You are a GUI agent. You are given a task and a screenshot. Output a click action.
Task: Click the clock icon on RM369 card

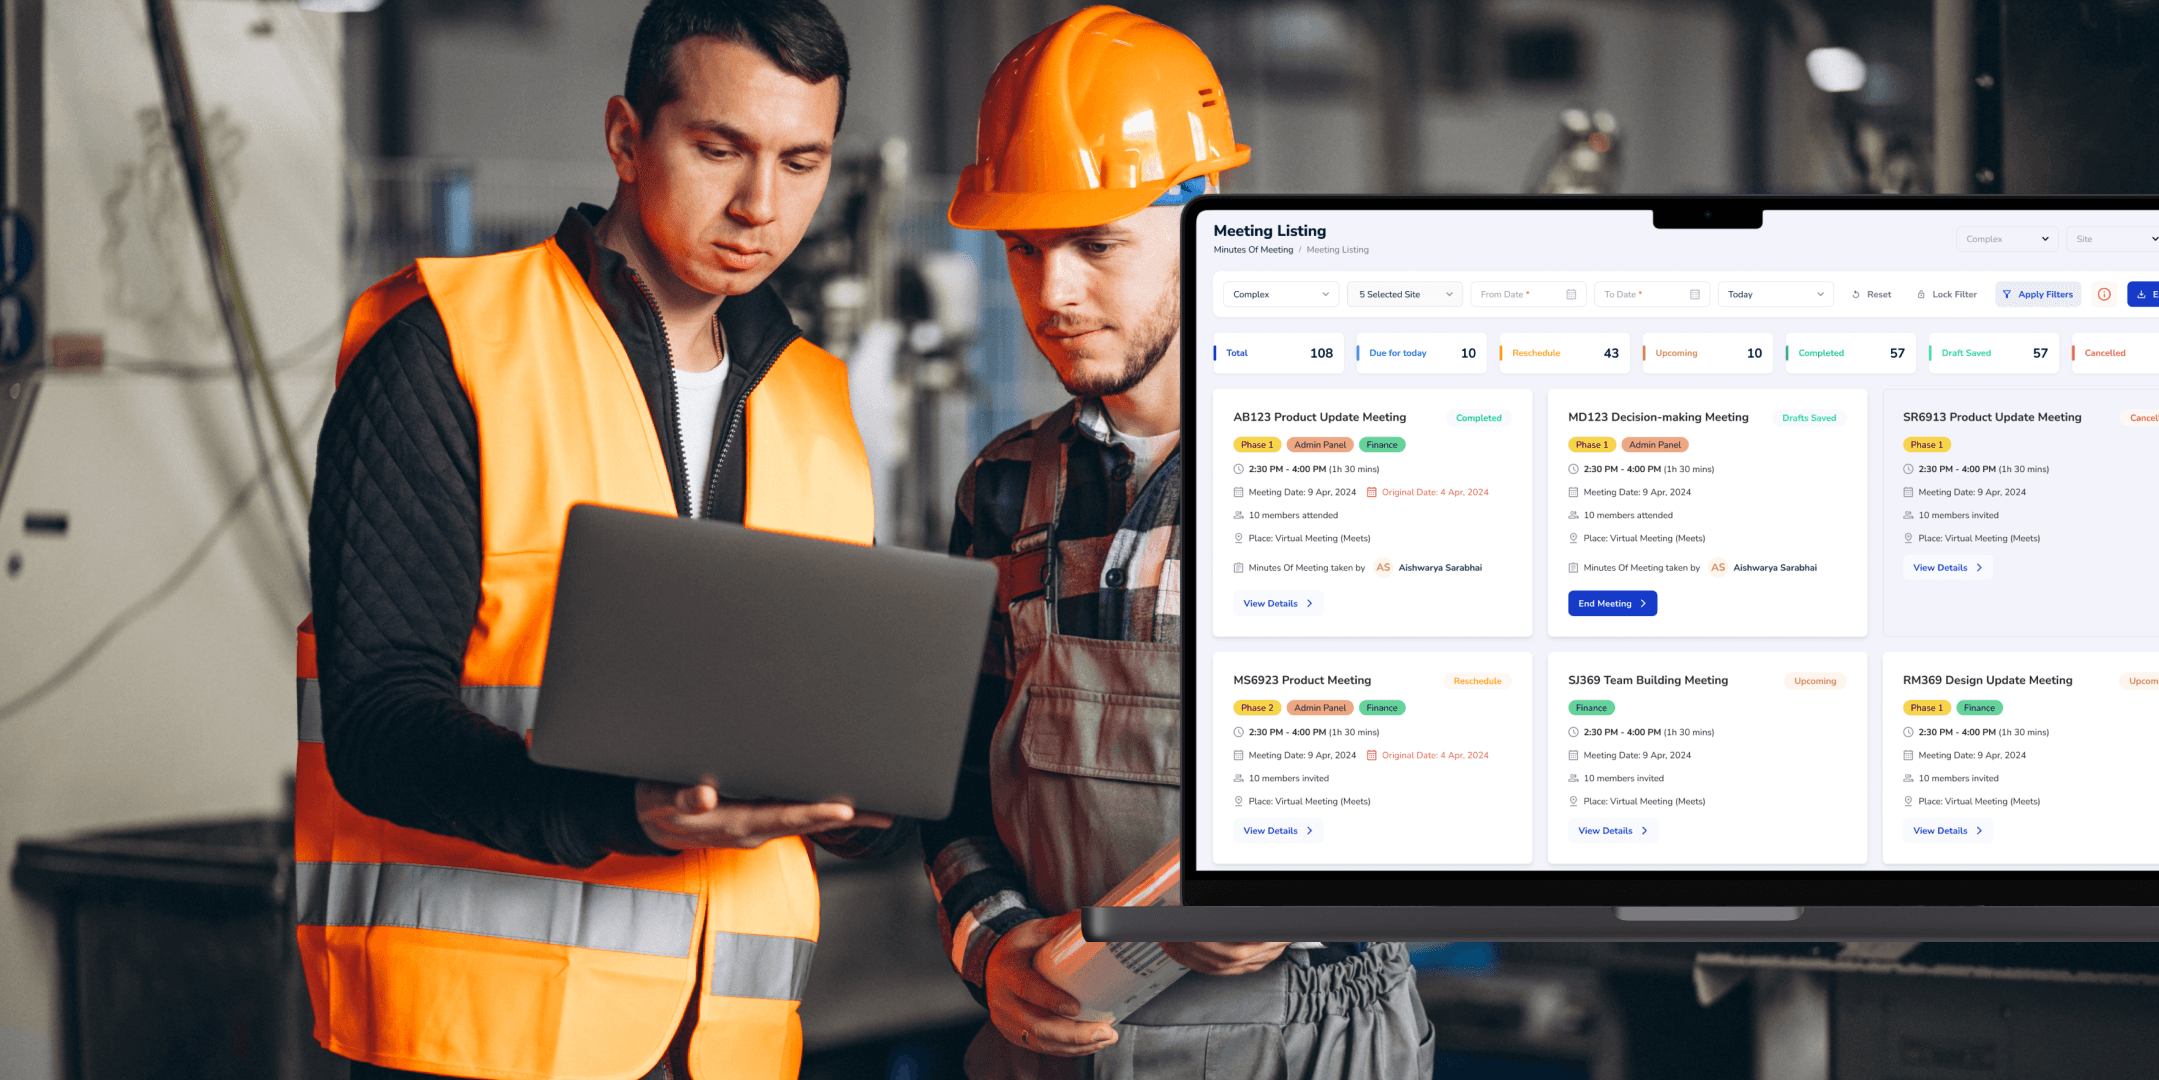click(1908, 732)
